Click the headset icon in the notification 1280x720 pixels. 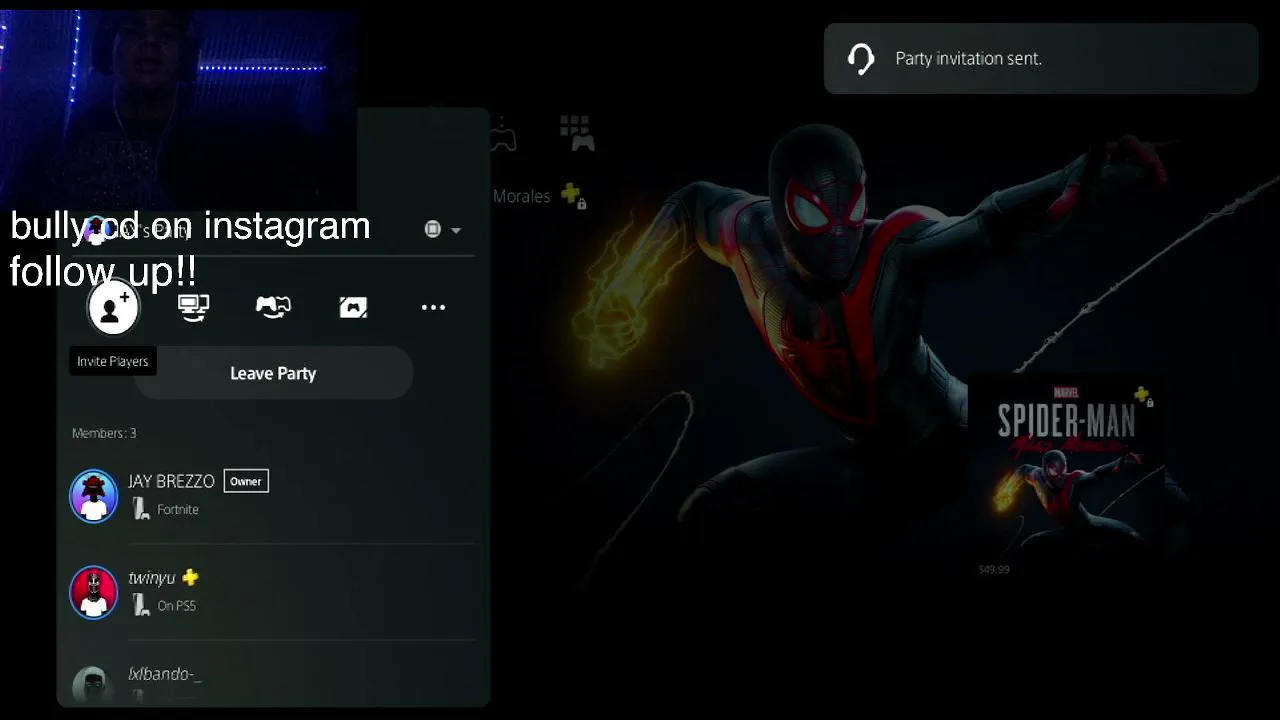(860, 59)
